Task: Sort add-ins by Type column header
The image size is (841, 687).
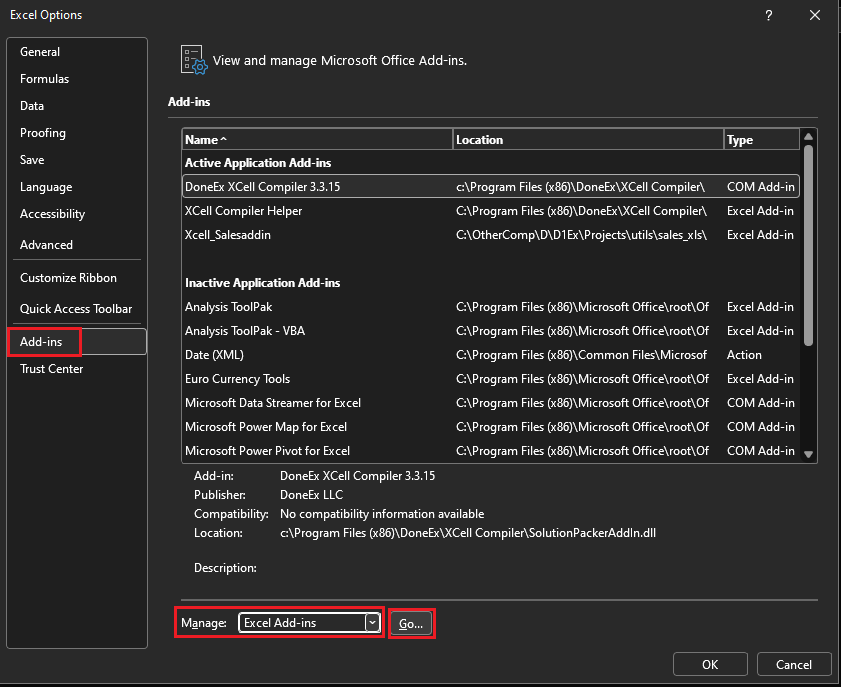Action: [x=762, y=139]
